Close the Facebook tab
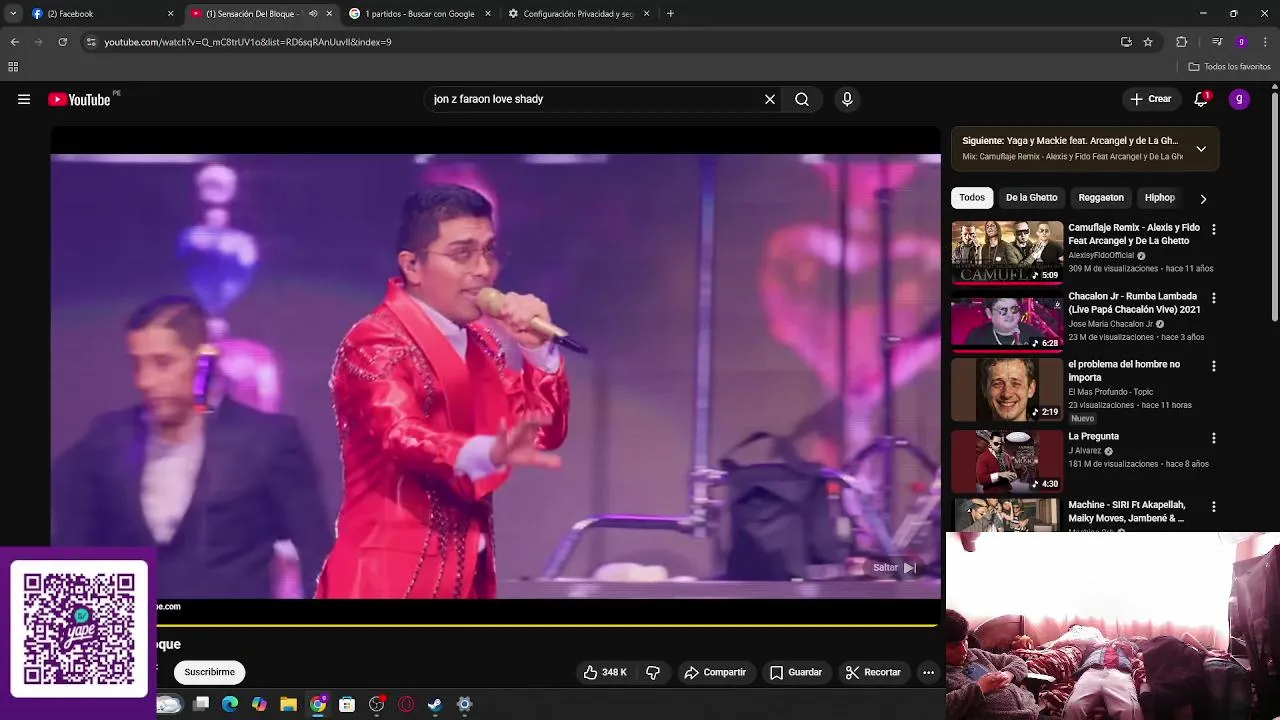The height and width of the screenshot is (720, 1280). (170, 14)
